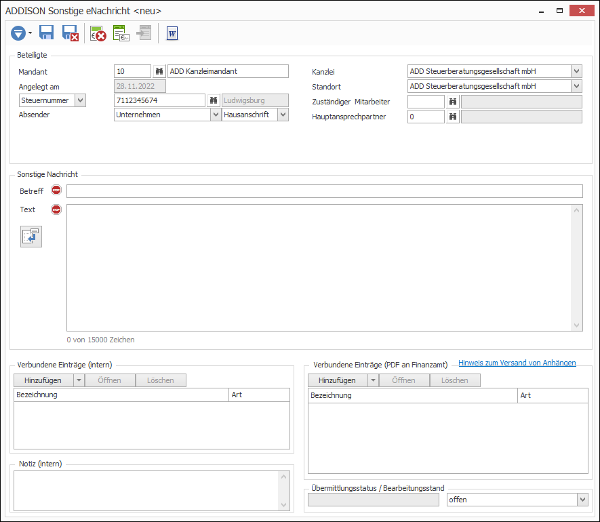
Task: Click the save-and-close floppy icon with red X
Action: tap(70, 33)
